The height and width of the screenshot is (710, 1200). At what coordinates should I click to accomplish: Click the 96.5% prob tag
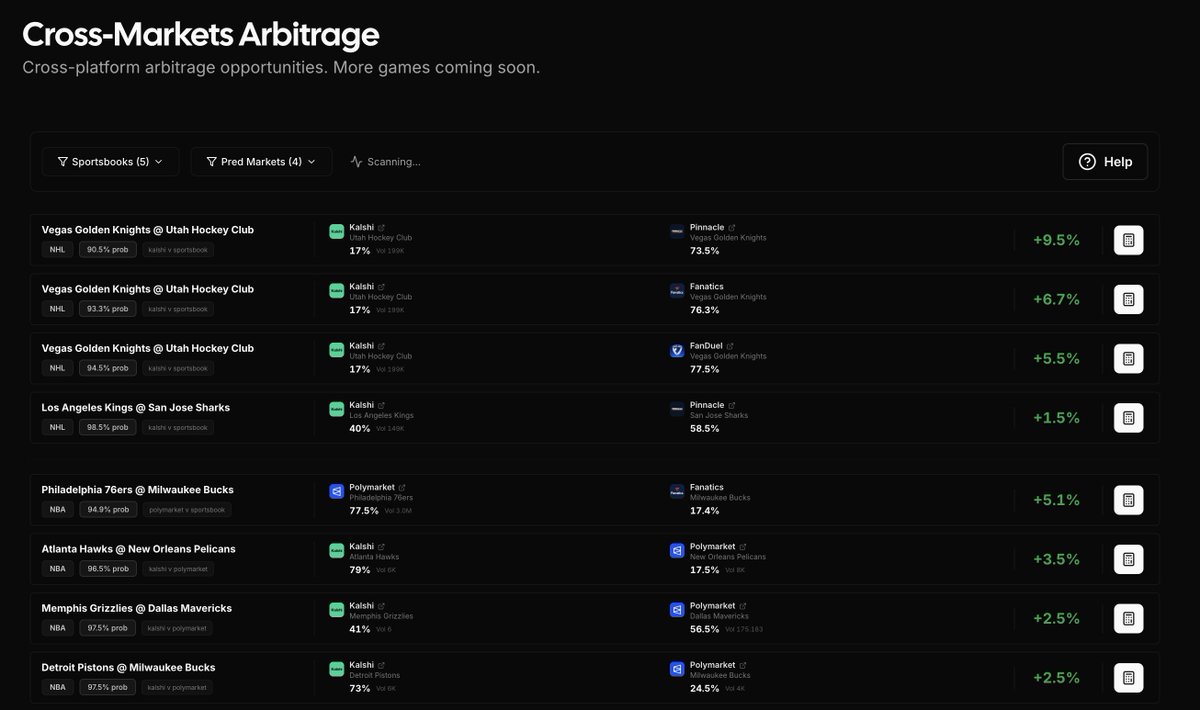pyautogui.click(x=108, y=569)
